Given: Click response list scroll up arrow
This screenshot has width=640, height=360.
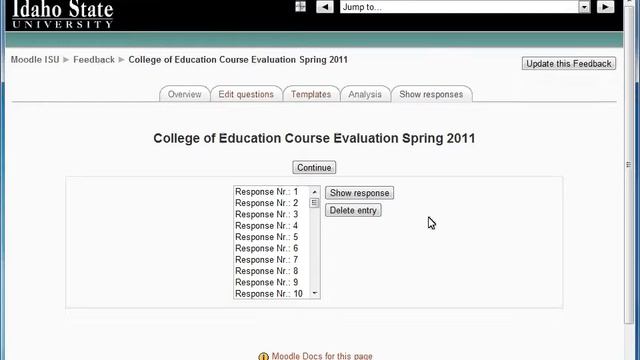Looking at the screenshot, I should coord(314,191).
